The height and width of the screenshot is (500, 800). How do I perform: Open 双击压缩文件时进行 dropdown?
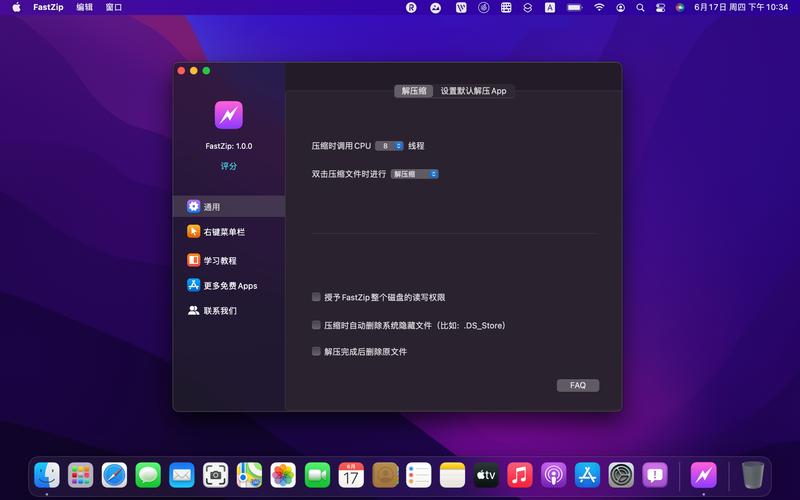tap(415, 174)
